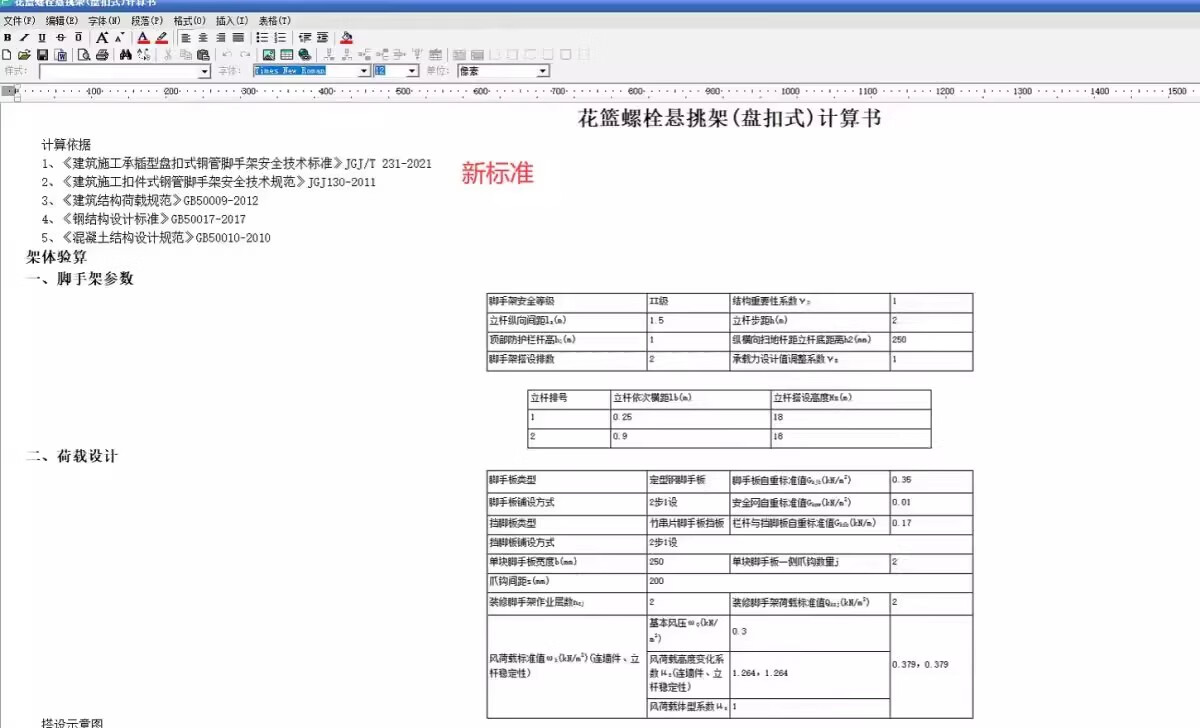
Task: Click the center align button
Action: click(x=203, y=38)
